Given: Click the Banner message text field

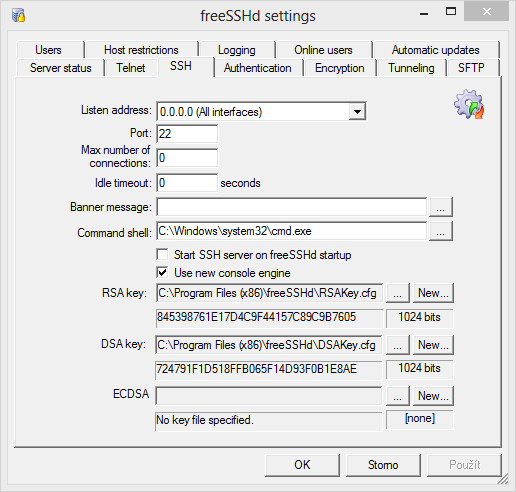Looking at the screenshot, I should click(292, 207).
